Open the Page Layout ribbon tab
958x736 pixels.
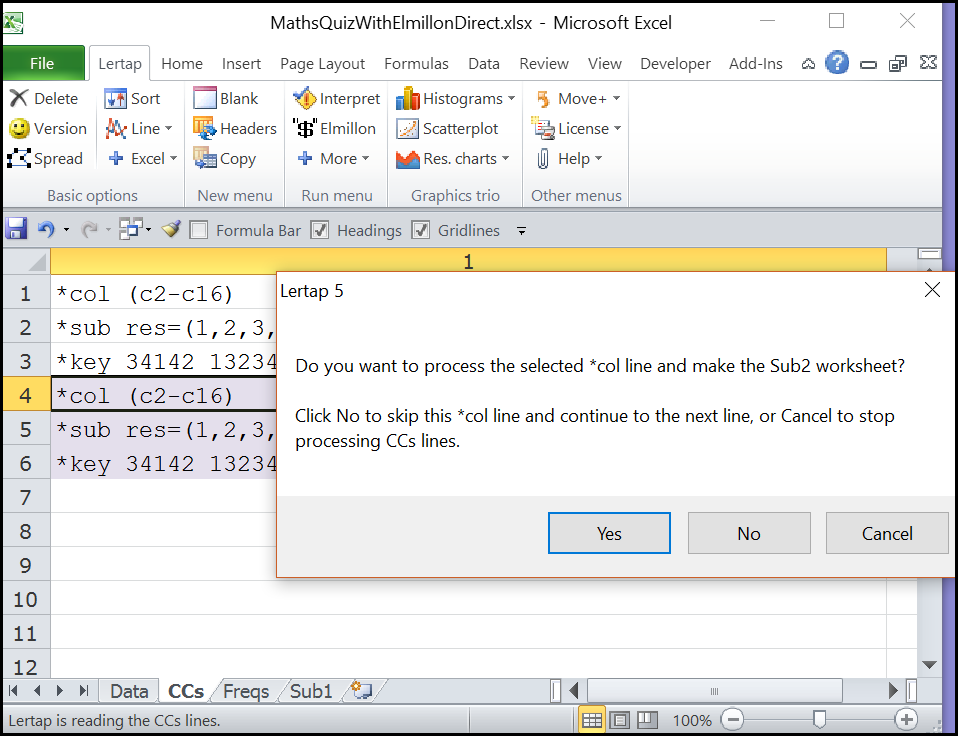click(322, 64)
